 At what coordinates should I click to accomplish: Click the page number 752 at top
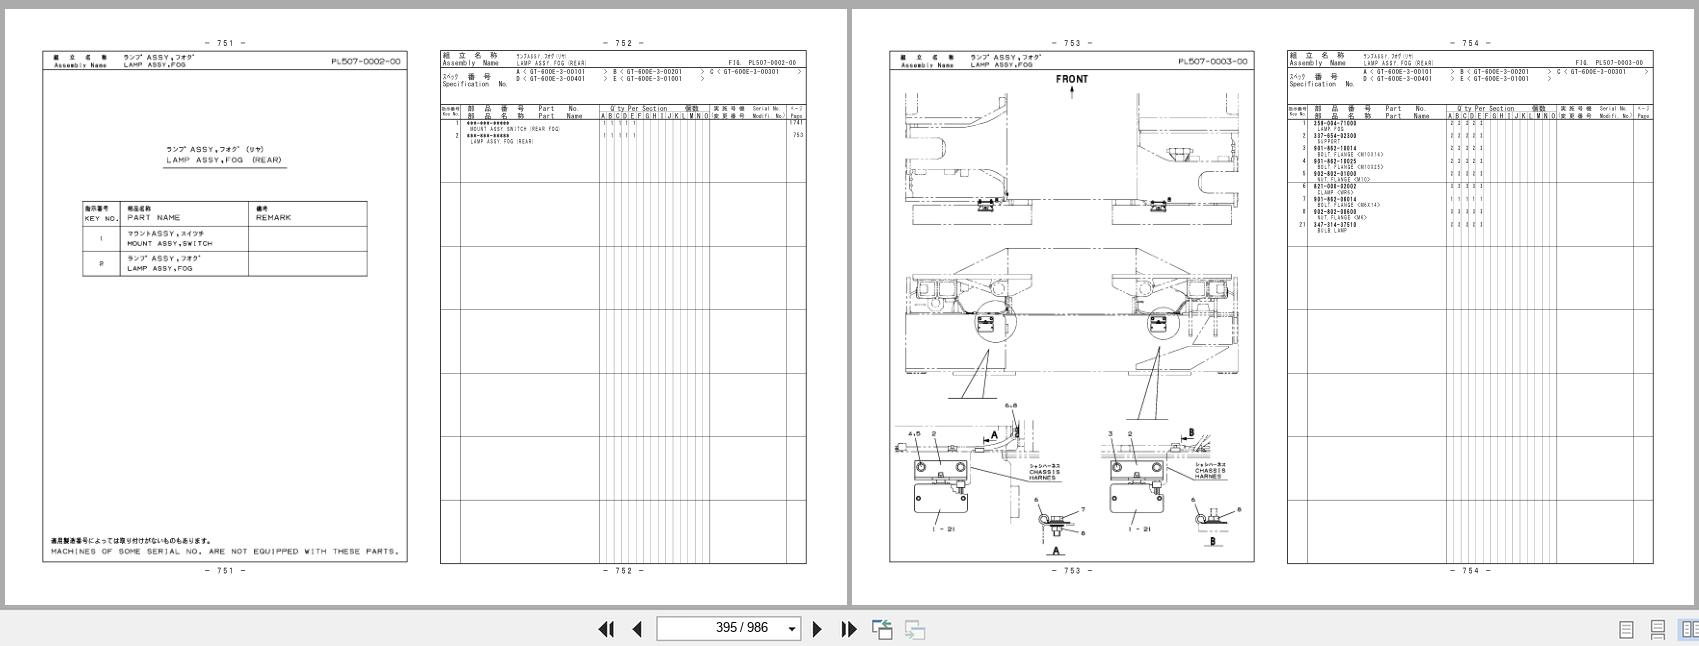pyautogui.click(x=623, y=43)
